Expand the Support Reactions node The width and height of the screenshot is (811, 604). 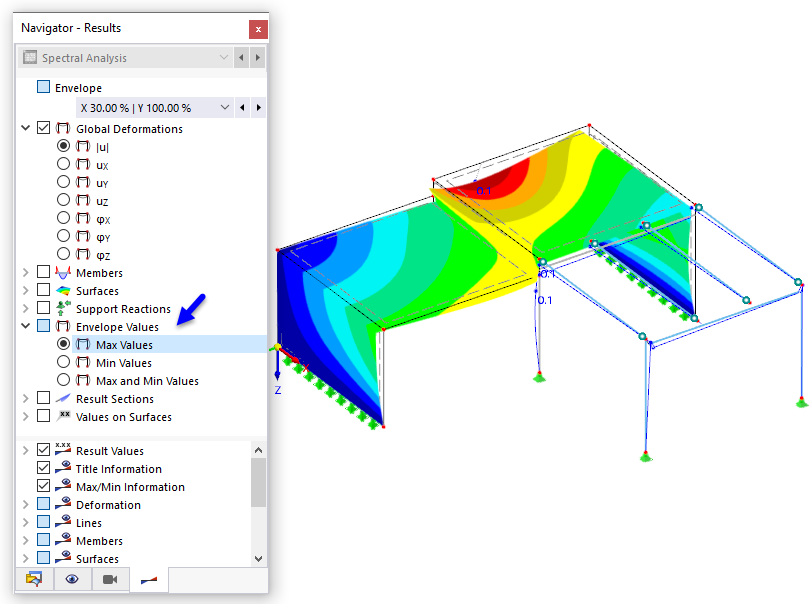[25, 308]
